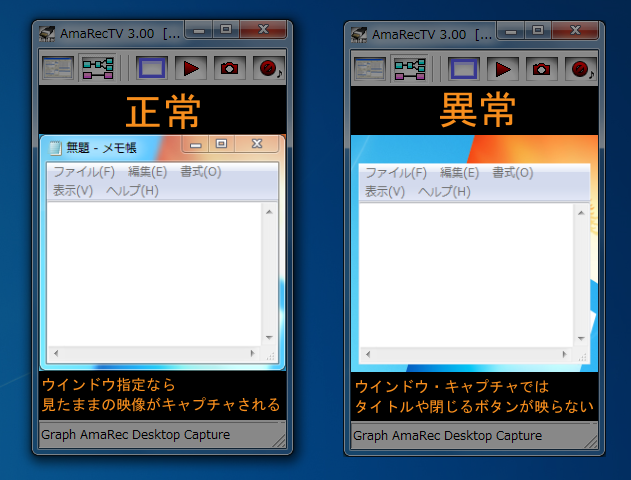
Task: Open settings icon in right AmaRecTV window
Action: pyautogui.click(x=370, y=69)
